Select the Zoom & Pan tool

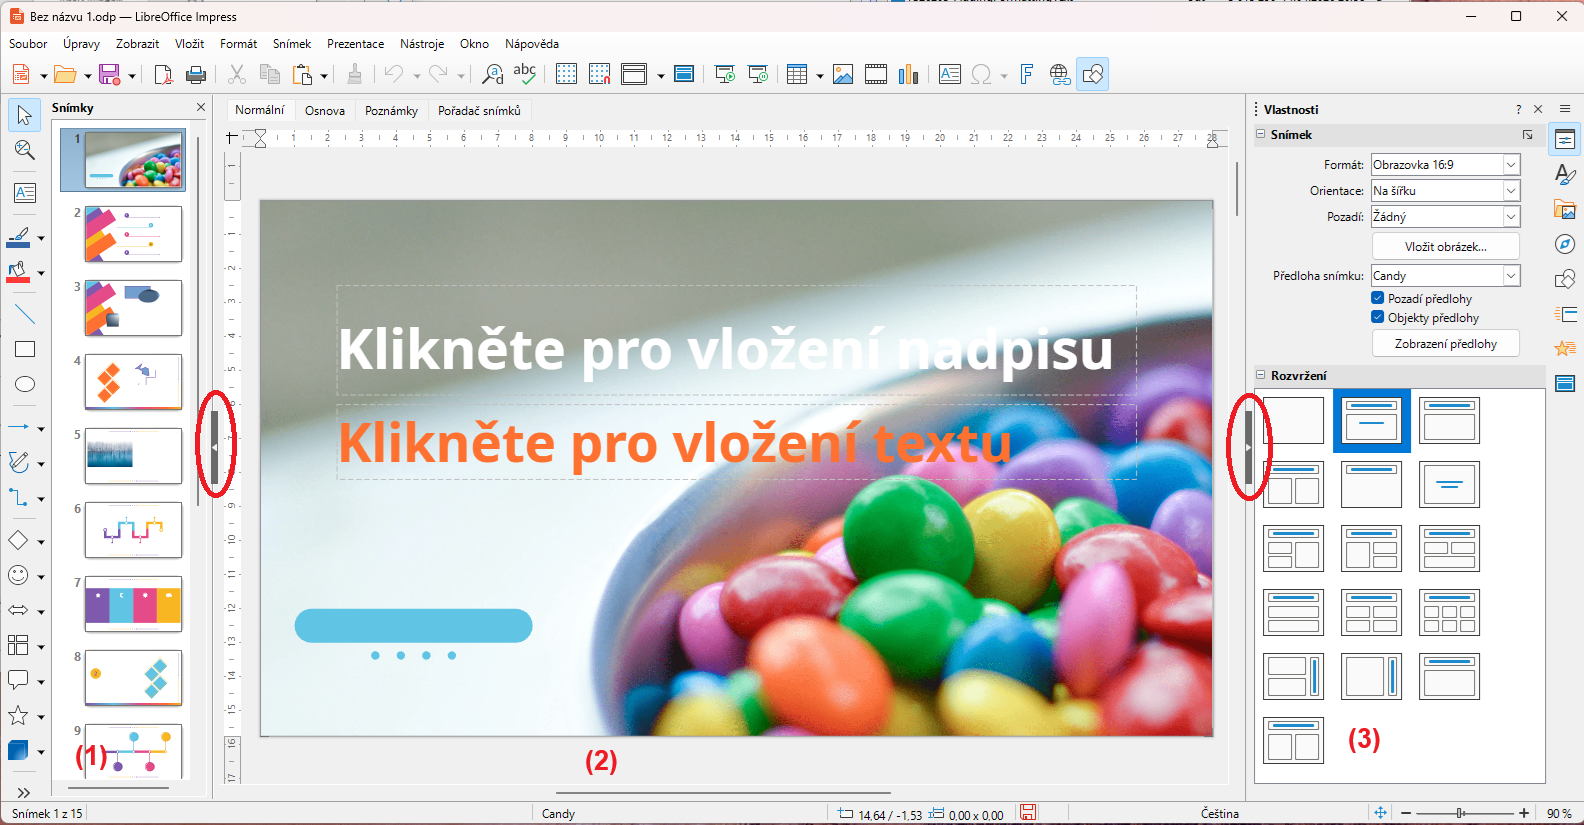25,150
